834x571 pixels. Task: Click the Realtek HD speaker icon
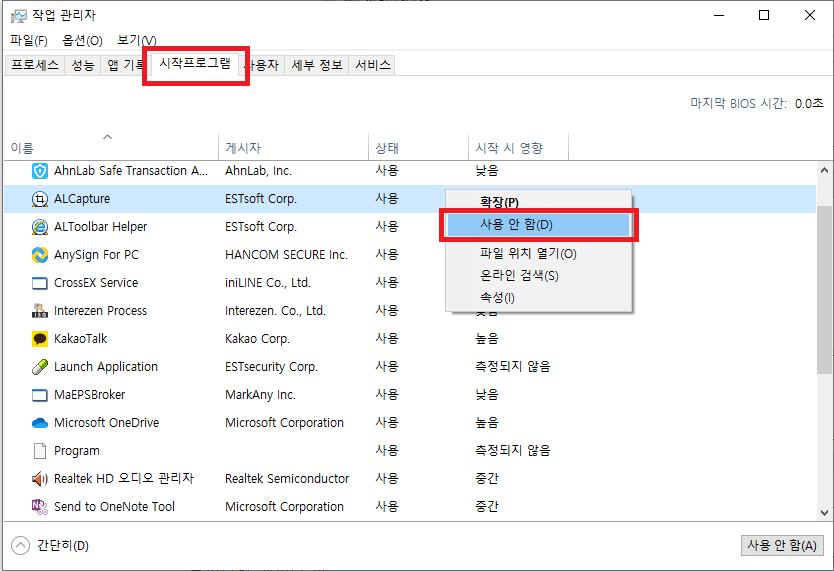point(40,479)
